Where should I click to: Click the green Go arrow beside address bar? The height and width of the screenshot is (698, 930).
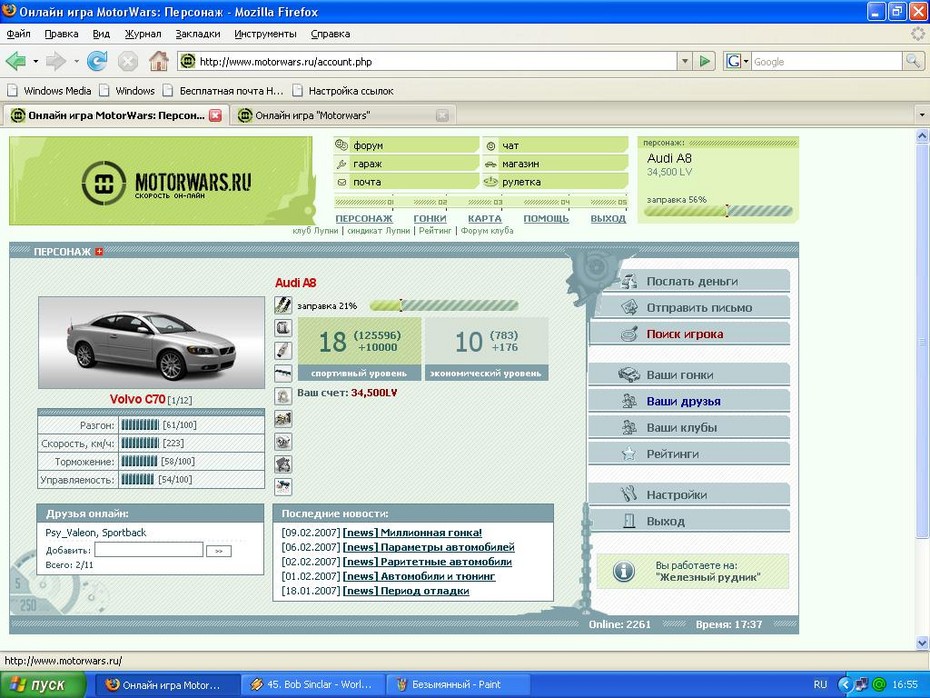coord(705,61)
